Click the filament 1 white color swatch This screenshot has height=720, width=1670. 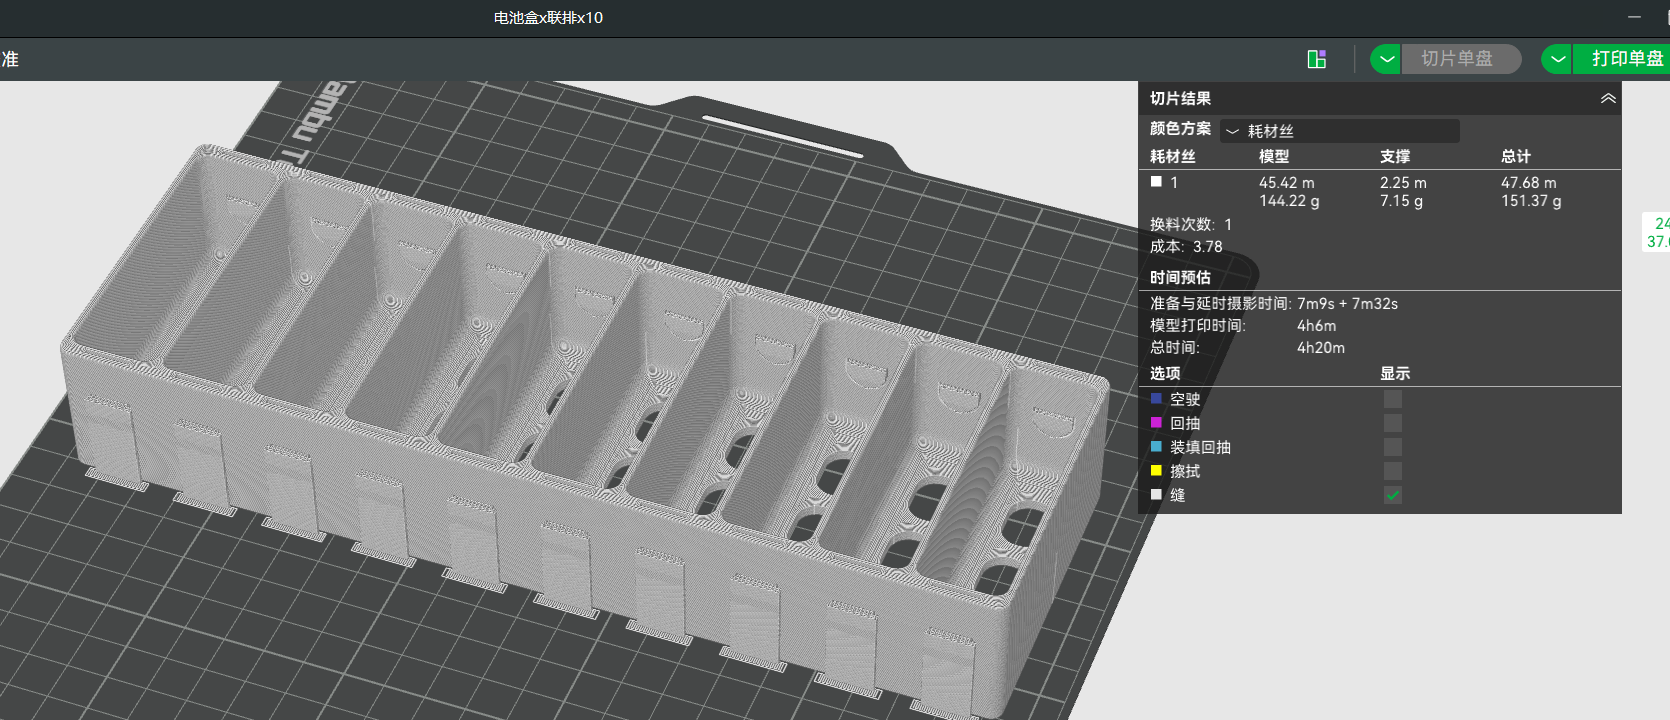(x=1156, y=182)
